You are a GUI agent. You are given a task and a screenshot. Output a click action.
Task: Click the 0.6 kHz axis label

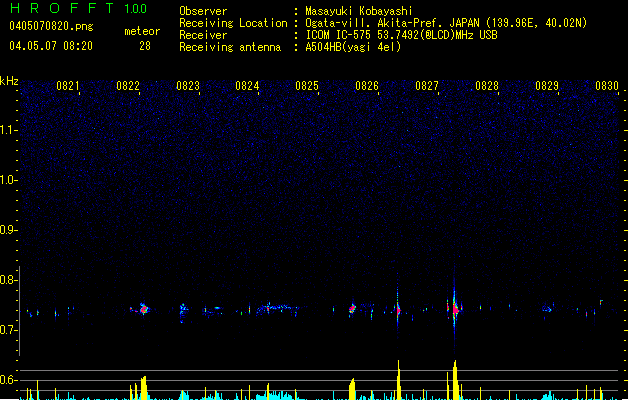tap(8, 380)
